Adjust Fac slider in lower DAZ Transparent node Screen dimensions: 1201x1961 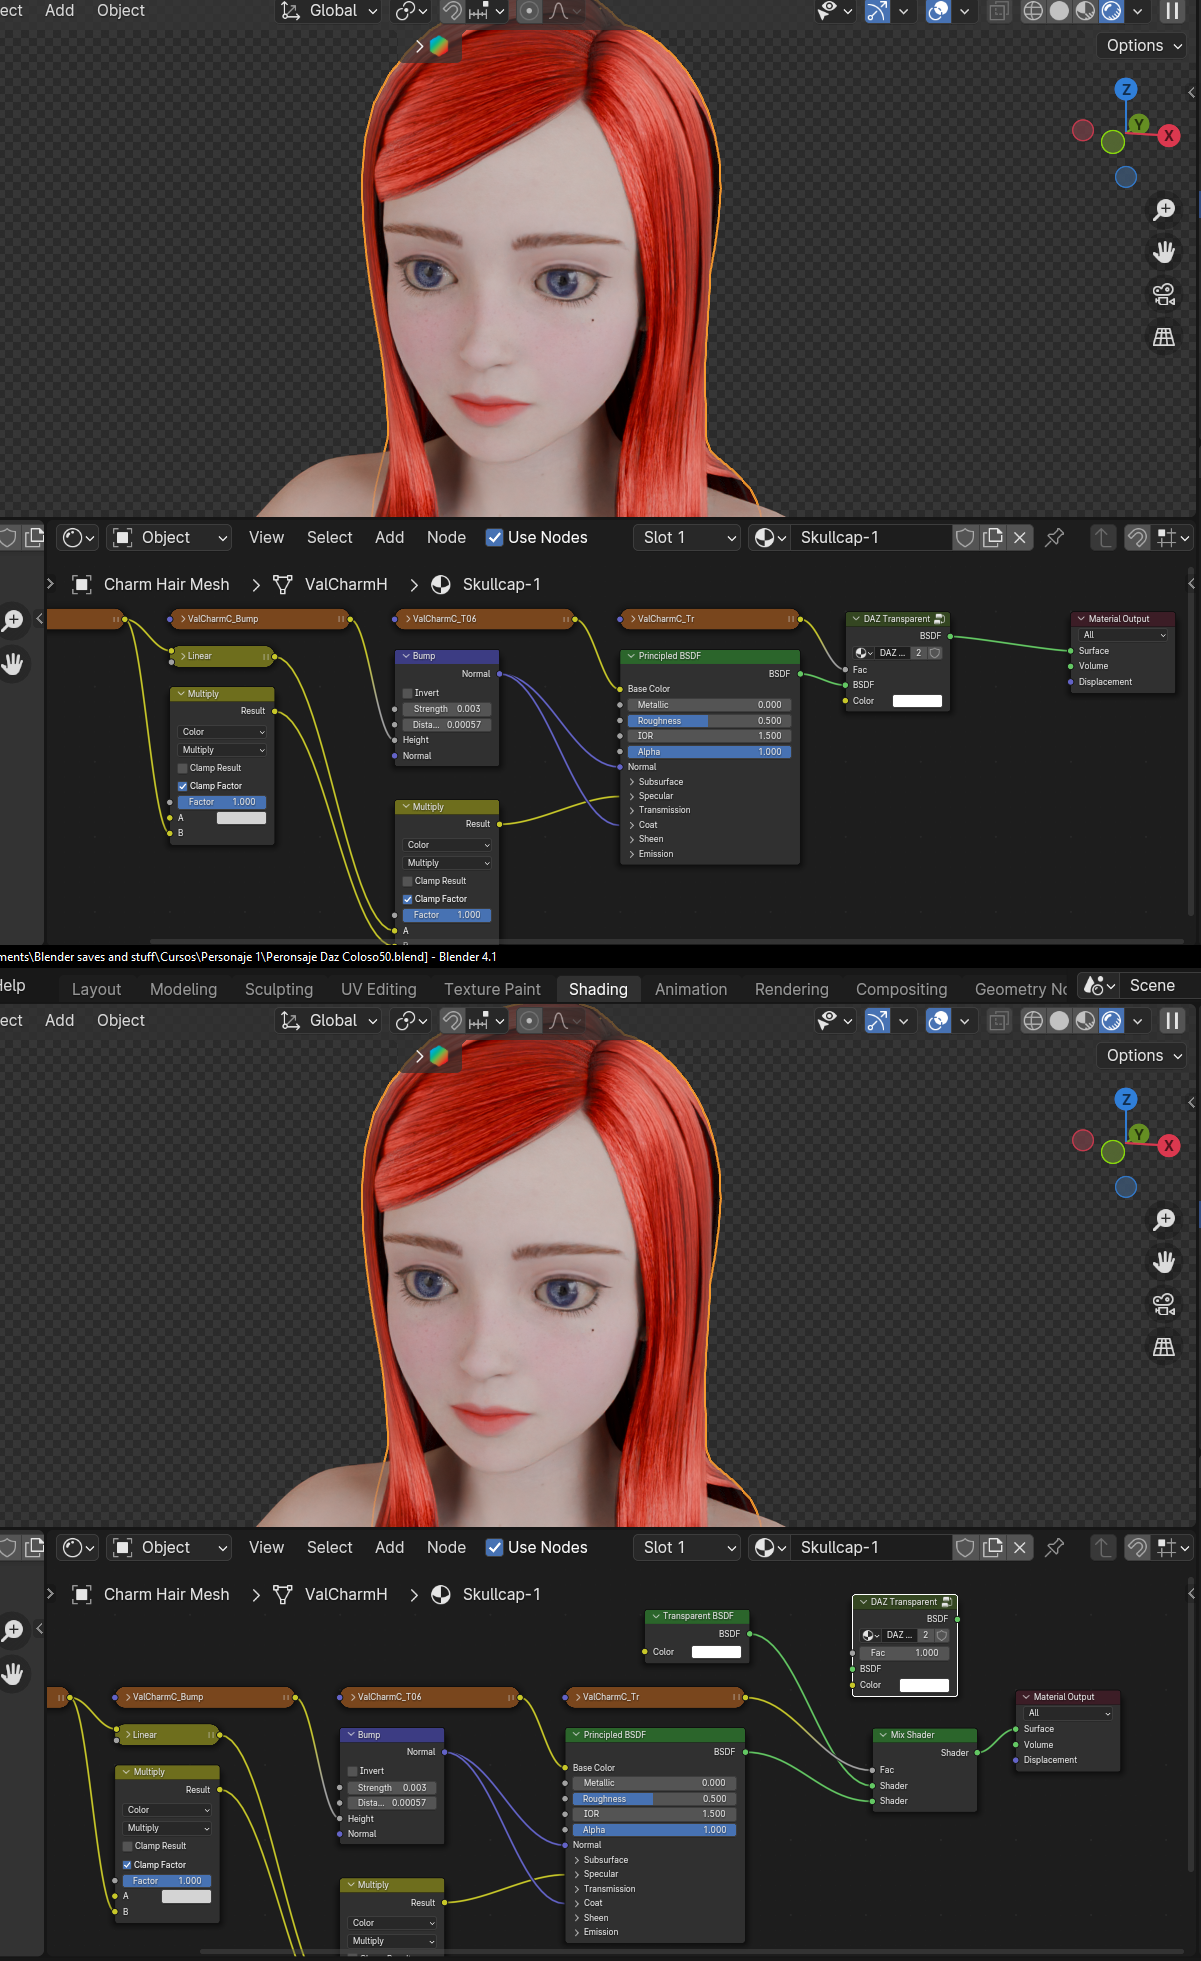click(x=904, y=1653)
